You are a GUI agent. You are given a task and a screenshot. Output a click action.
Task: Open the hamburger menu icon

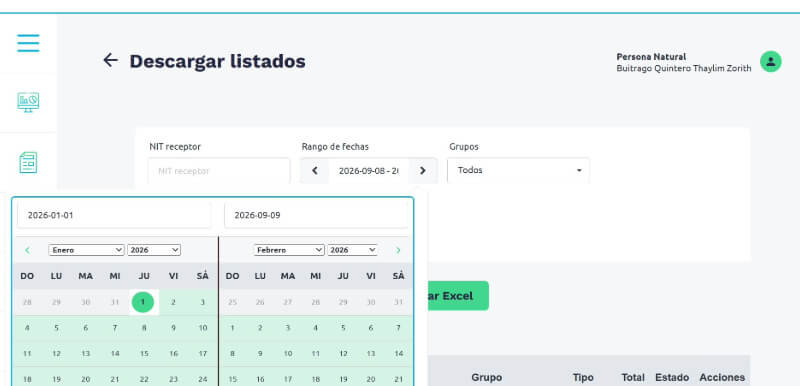click(28, 43)
